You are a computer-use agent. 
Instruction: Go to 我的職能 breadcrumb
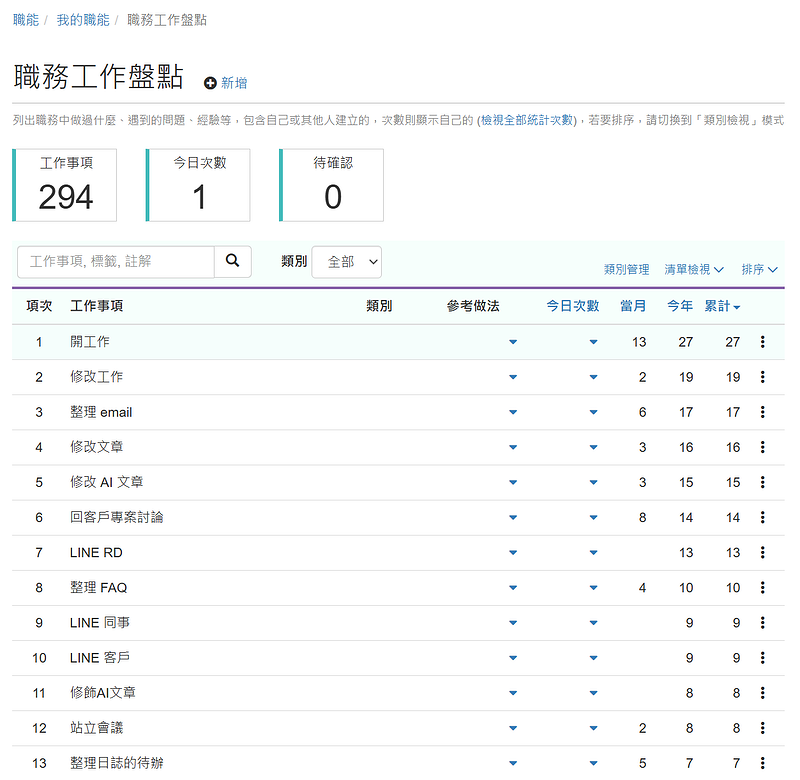pos(83,20)
